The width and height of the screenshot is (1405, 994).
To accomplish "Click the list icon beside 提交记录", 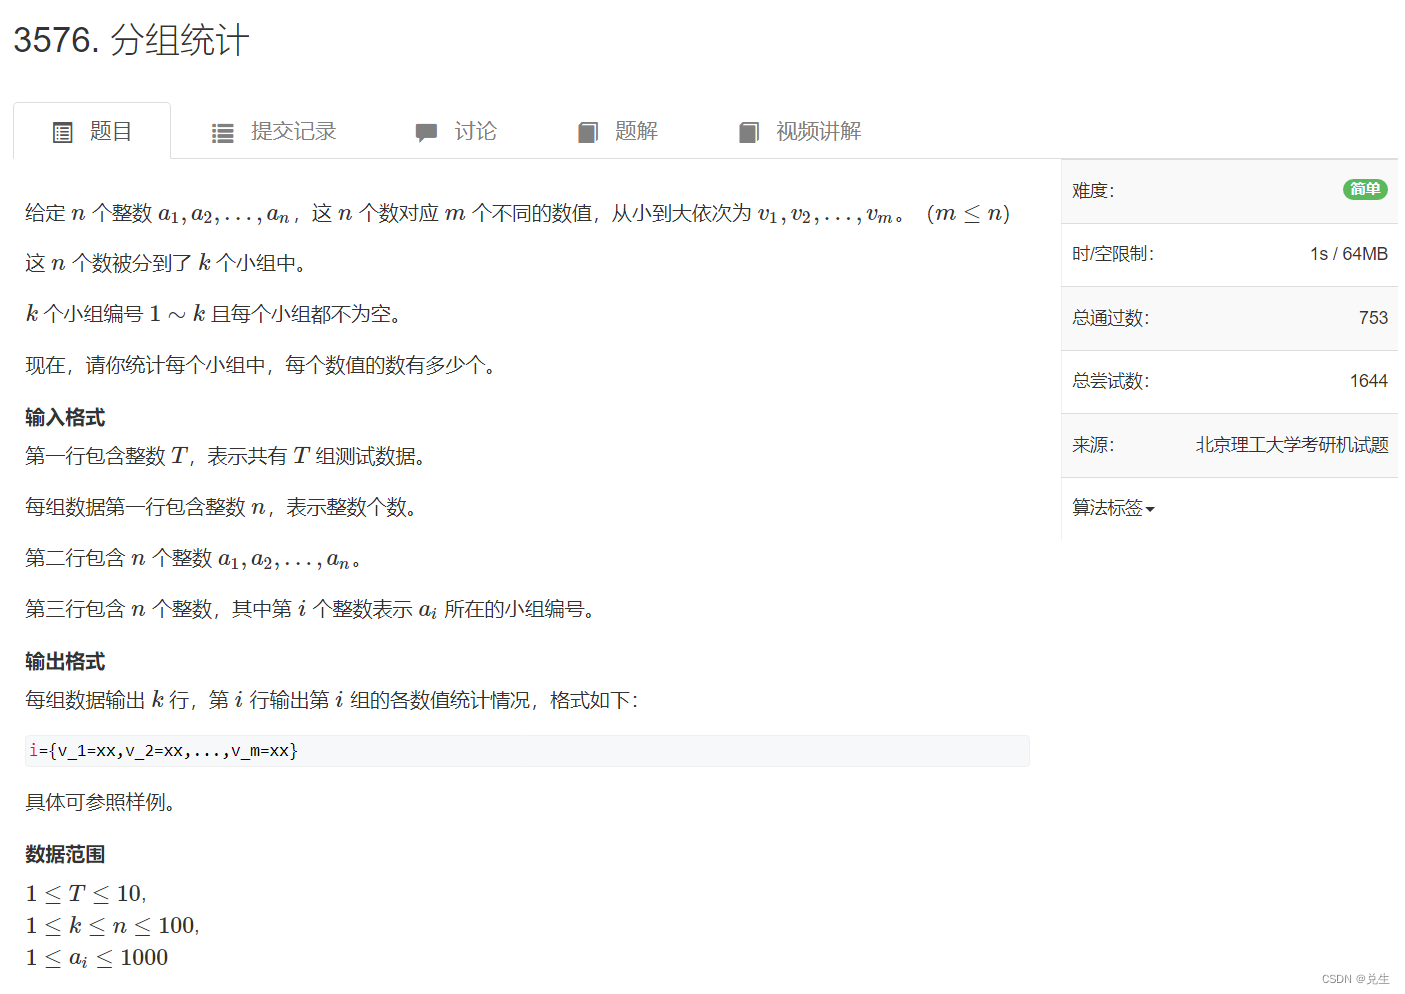I will [x=222, y=131].
